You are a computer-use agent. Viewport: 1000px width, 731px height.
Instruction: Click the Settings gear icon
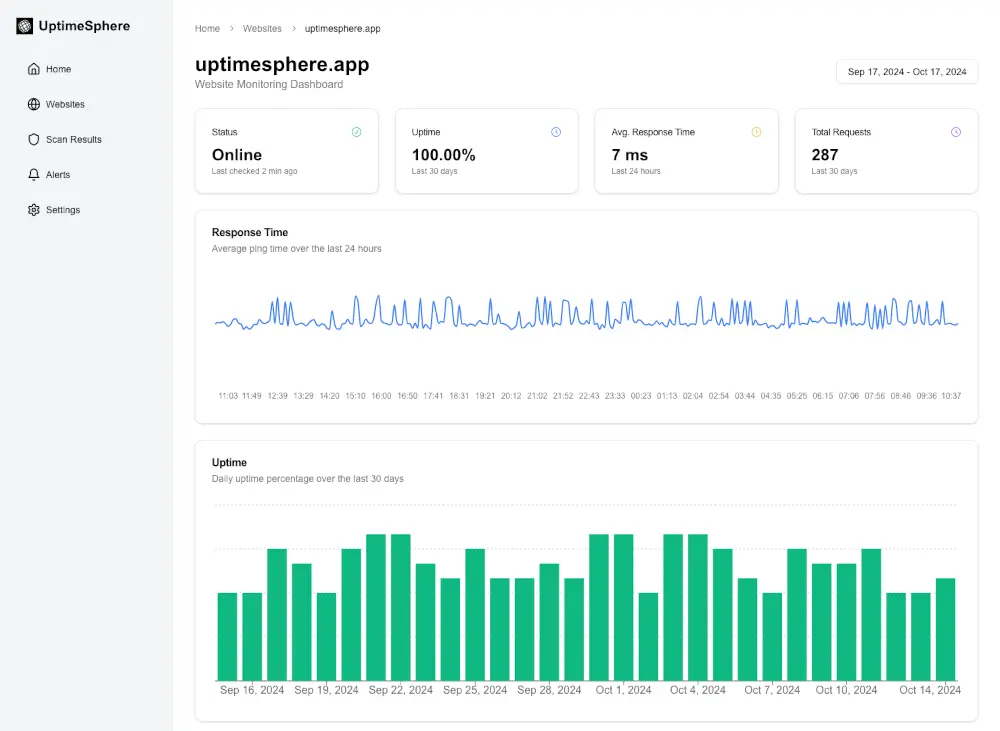34,210
